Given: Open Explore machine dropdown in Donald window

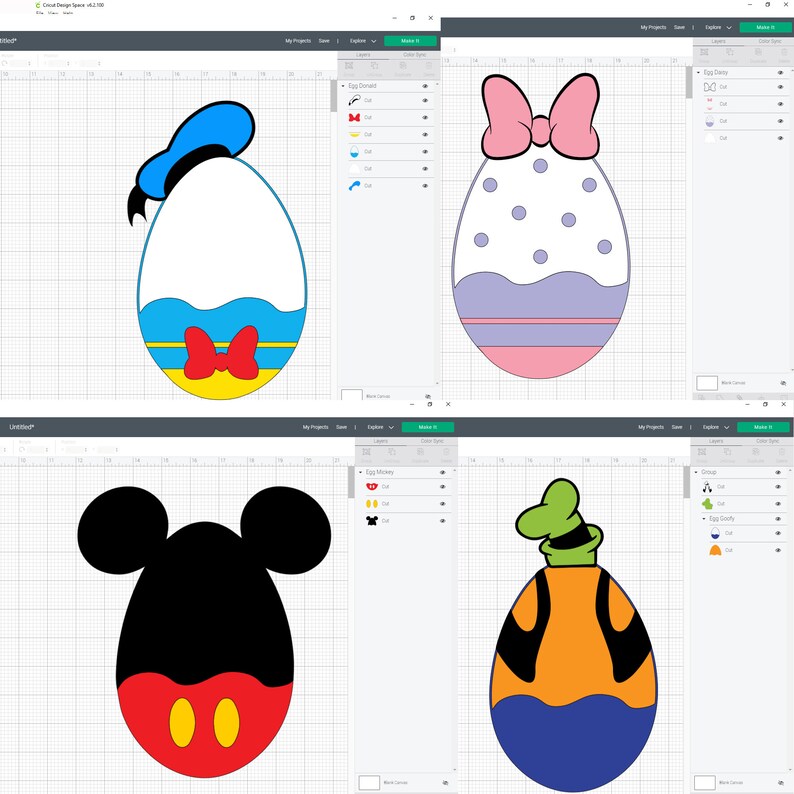Looking at the screenshot, I should (363, 41).
